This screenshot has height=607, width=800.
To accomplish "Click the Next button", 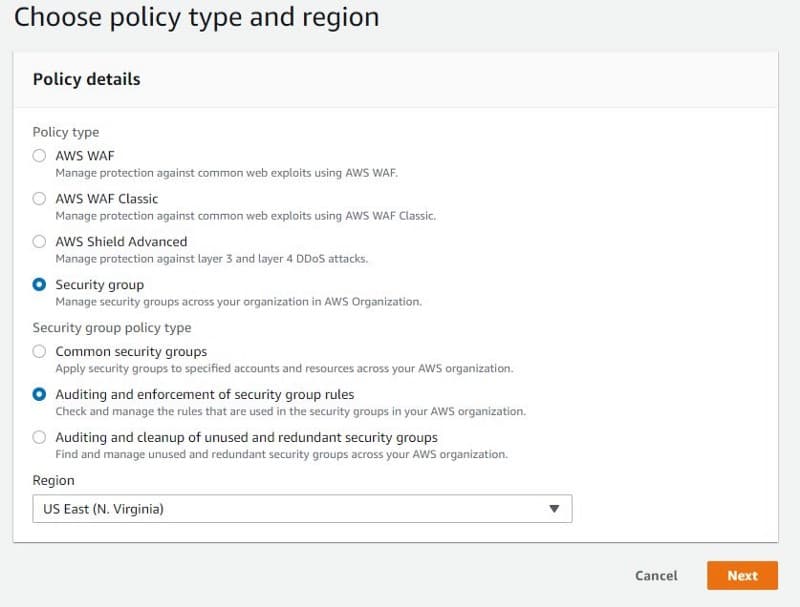I will (x=742, y=575).
